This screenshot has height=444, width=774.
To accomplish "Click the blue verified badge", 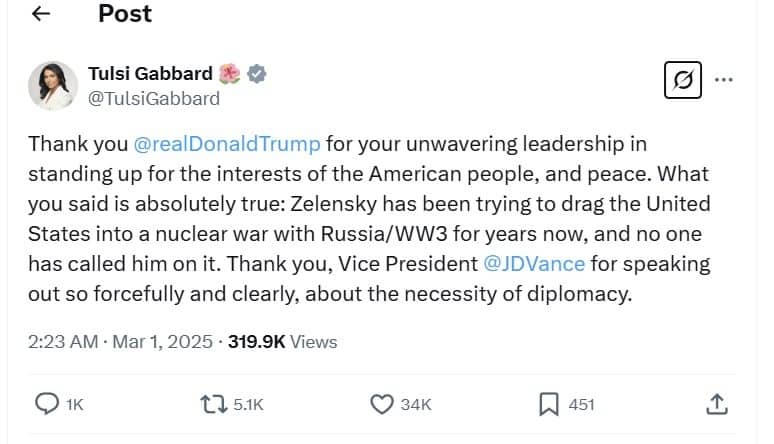I will click(257, 74).
